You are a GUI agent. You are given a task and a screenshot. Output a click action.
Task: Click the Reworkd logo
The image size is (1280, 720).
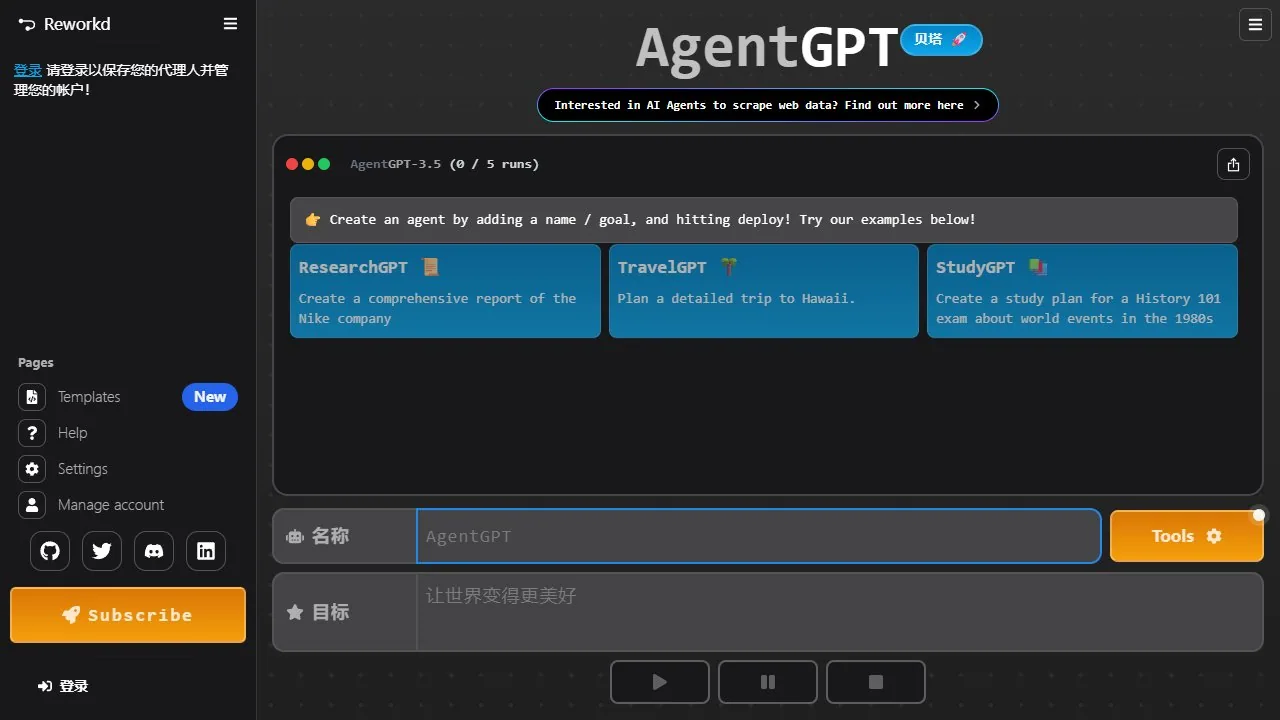(64, 24)
